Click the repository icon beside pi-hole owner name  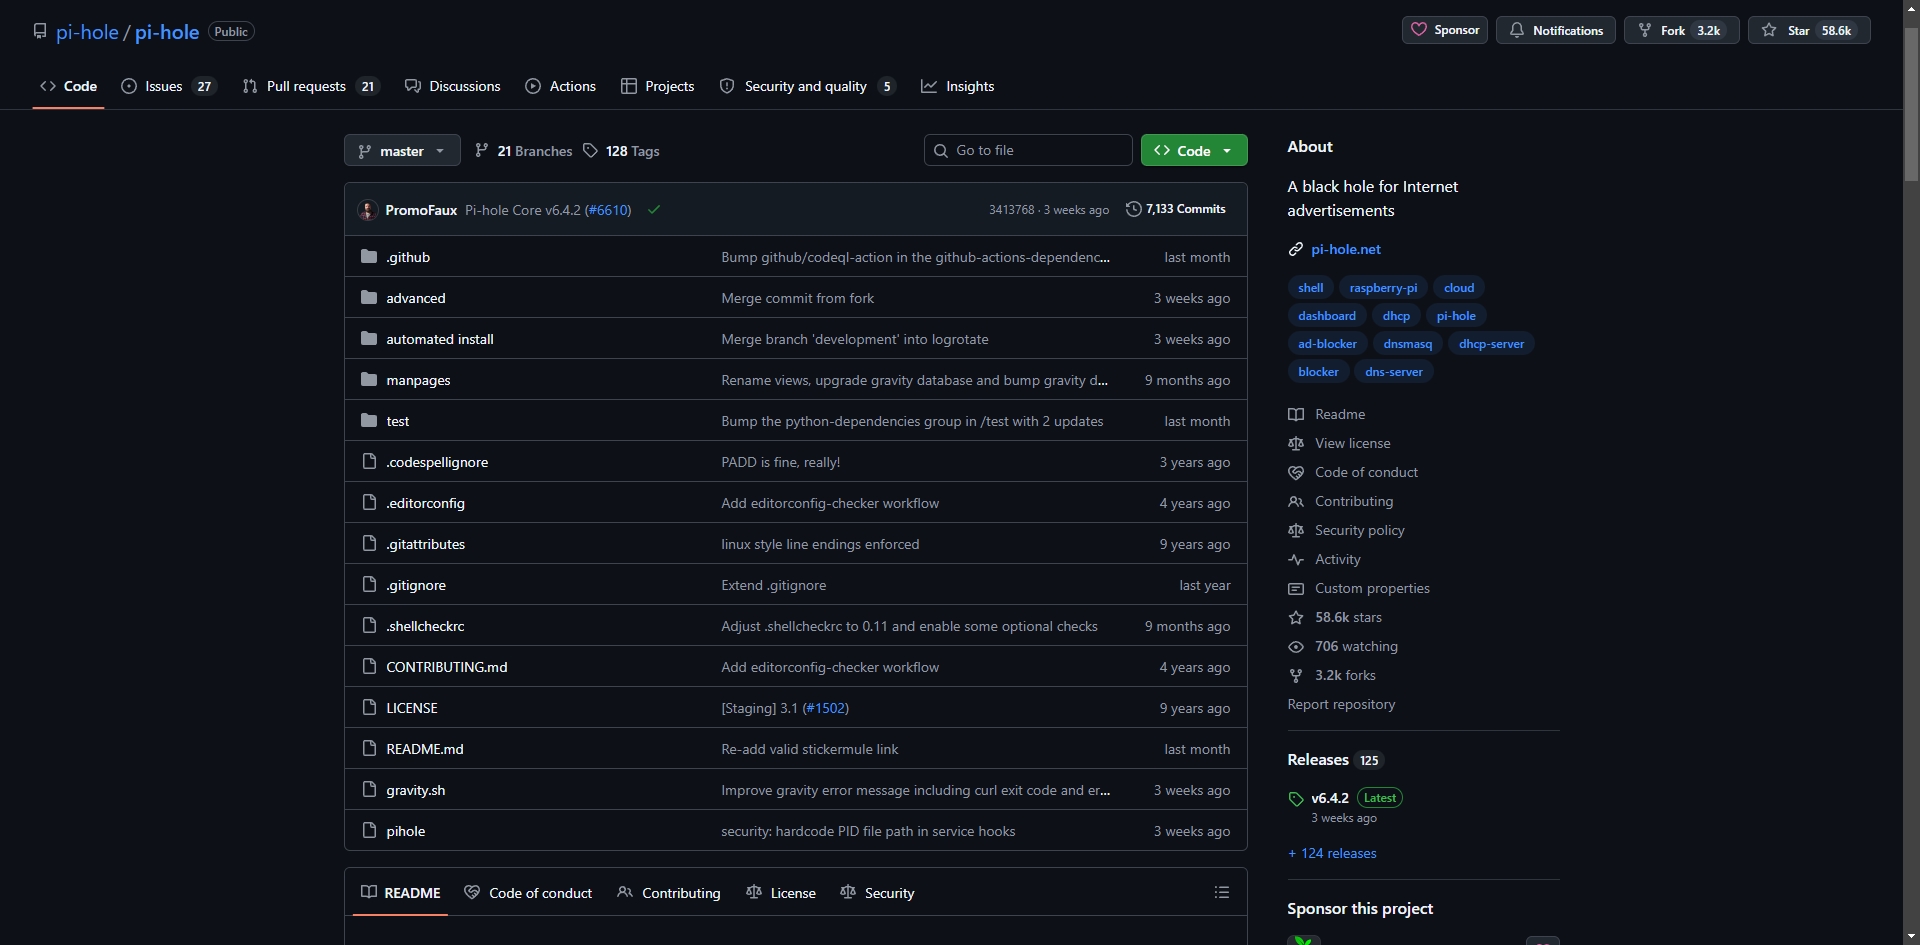[40, 31]
